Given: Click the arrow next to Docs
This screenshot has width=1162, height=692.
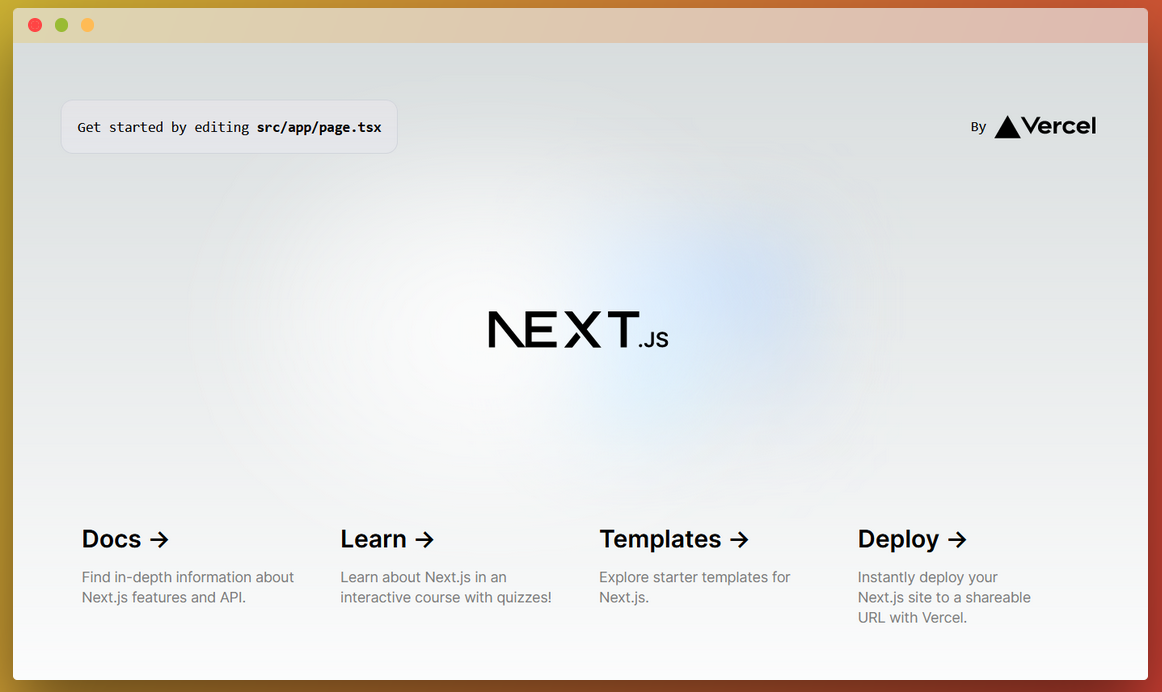Looking at the screenshot, I should (x=159, y=540).
